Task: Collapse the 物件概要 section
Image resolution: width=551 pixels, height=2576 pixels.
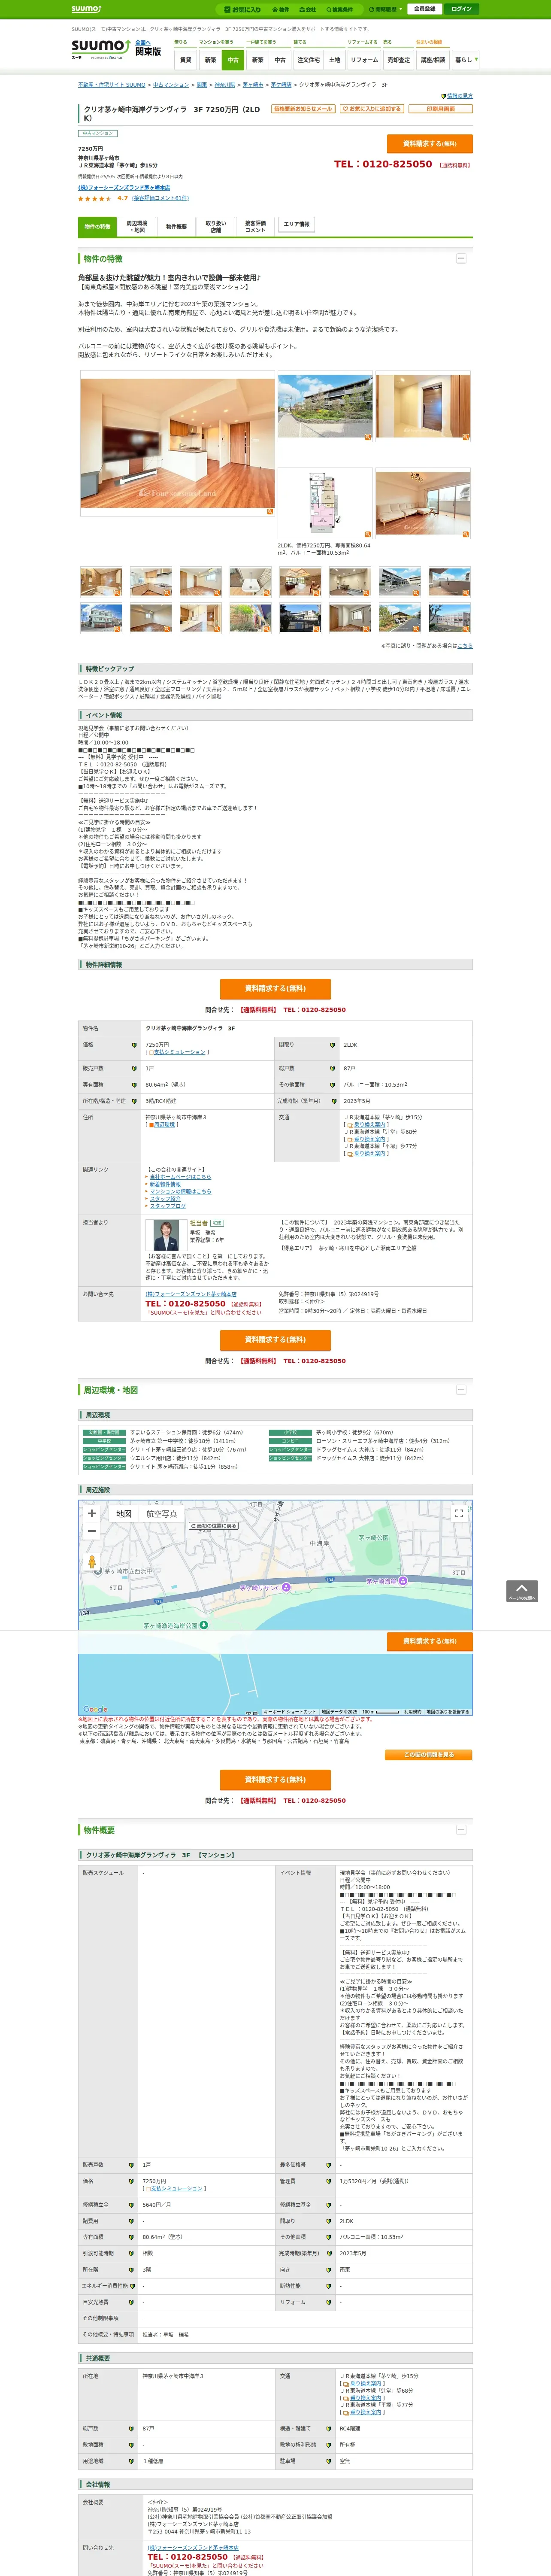Action: (461, 1830)
